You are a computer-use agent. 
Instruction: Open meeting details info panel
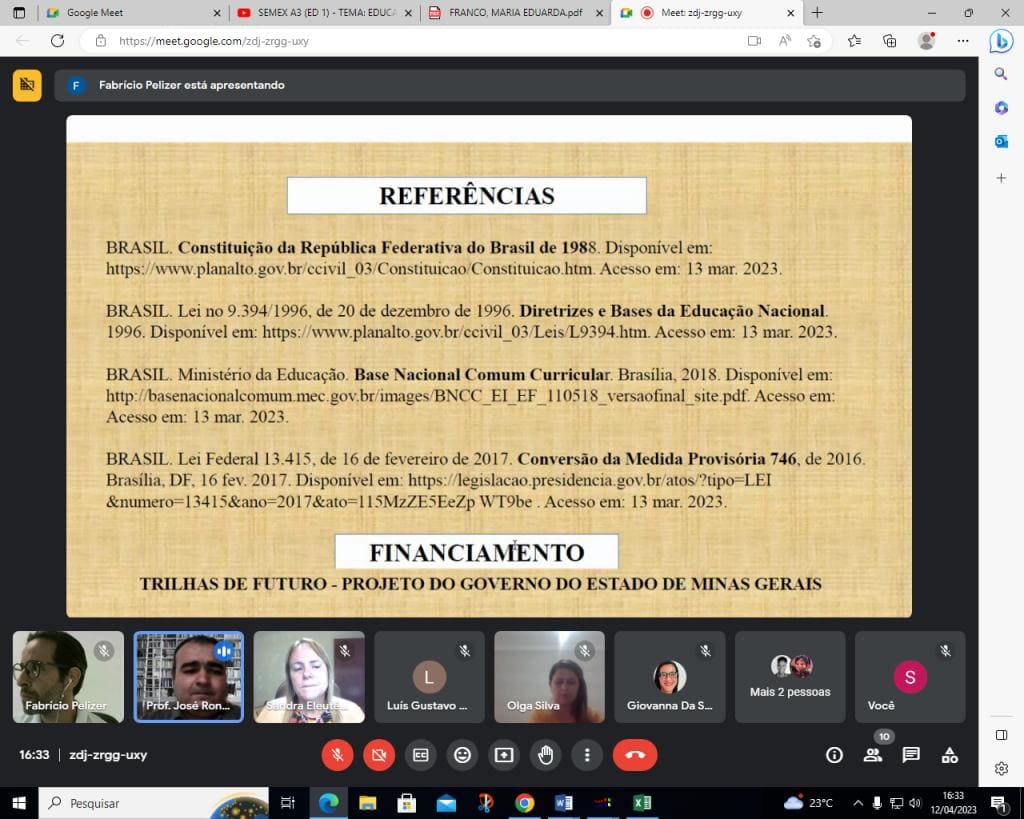(x=834, y=755)
